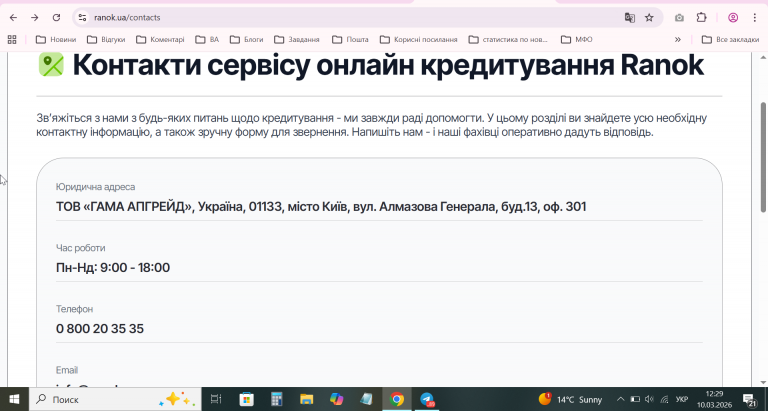Click the green map pin logo icon
The width and height of the screenshot is (768, 411).
tap(51, 65)
